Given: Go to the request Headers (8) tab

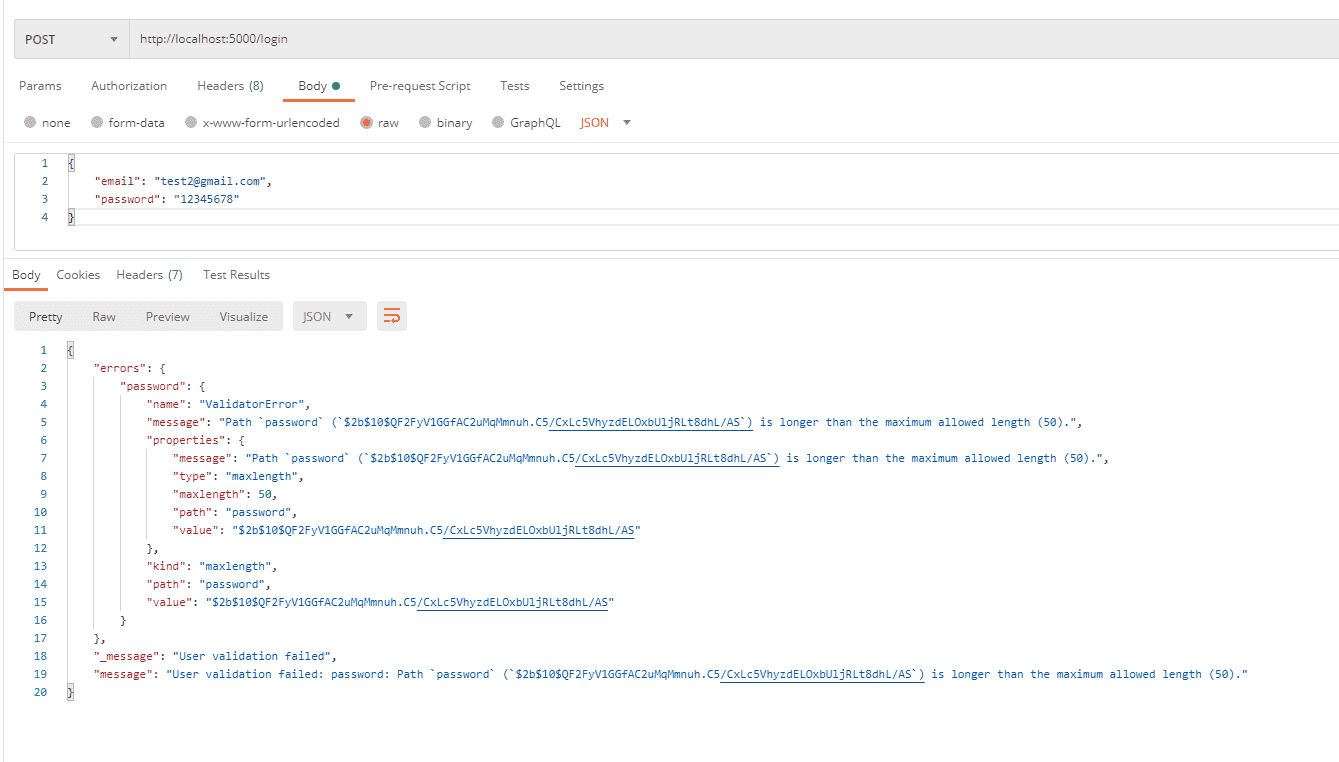Looking at the screenshot, I should coord(230,86).
